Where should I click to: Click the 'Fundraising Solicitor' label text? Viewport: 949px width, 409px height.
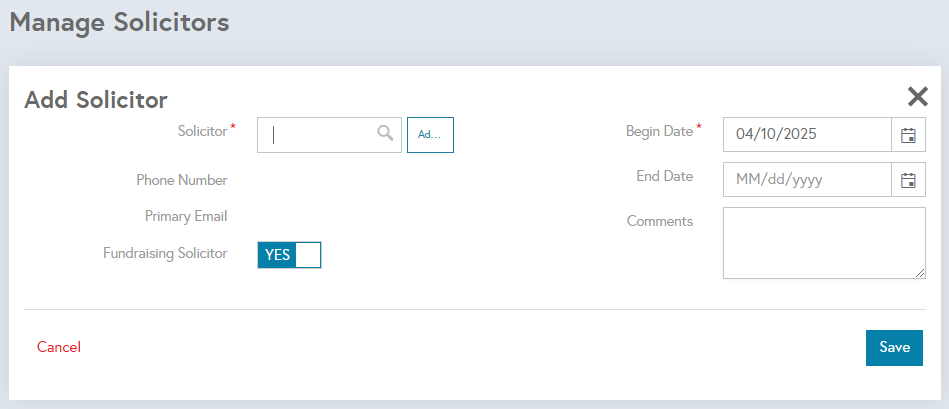click(165, 254)
